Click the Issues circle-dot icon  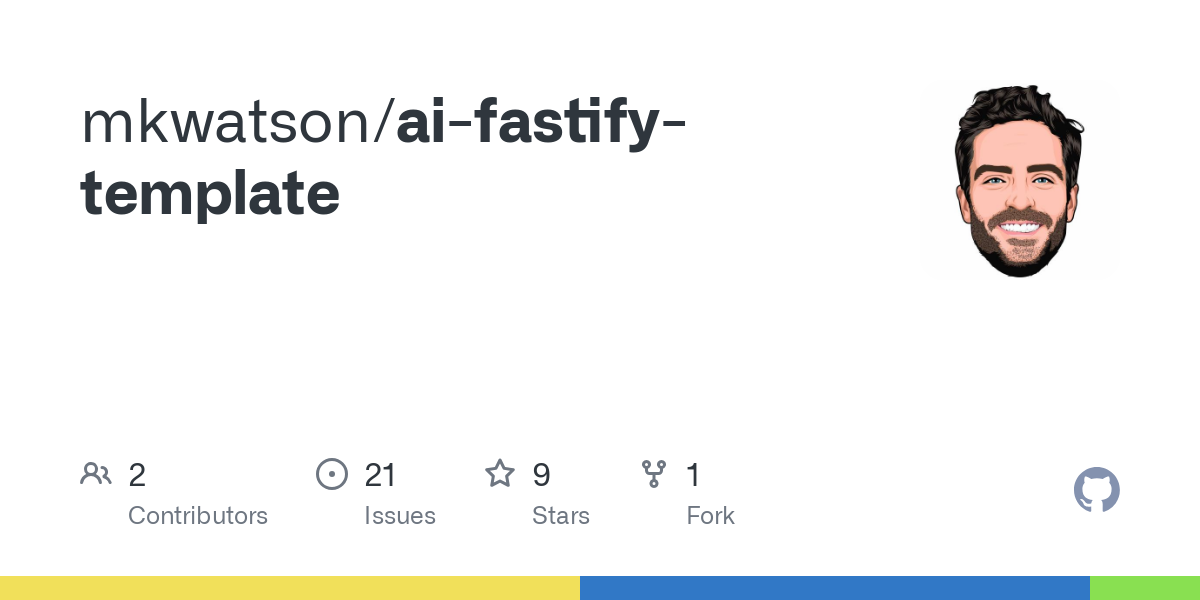pos(332,474)
